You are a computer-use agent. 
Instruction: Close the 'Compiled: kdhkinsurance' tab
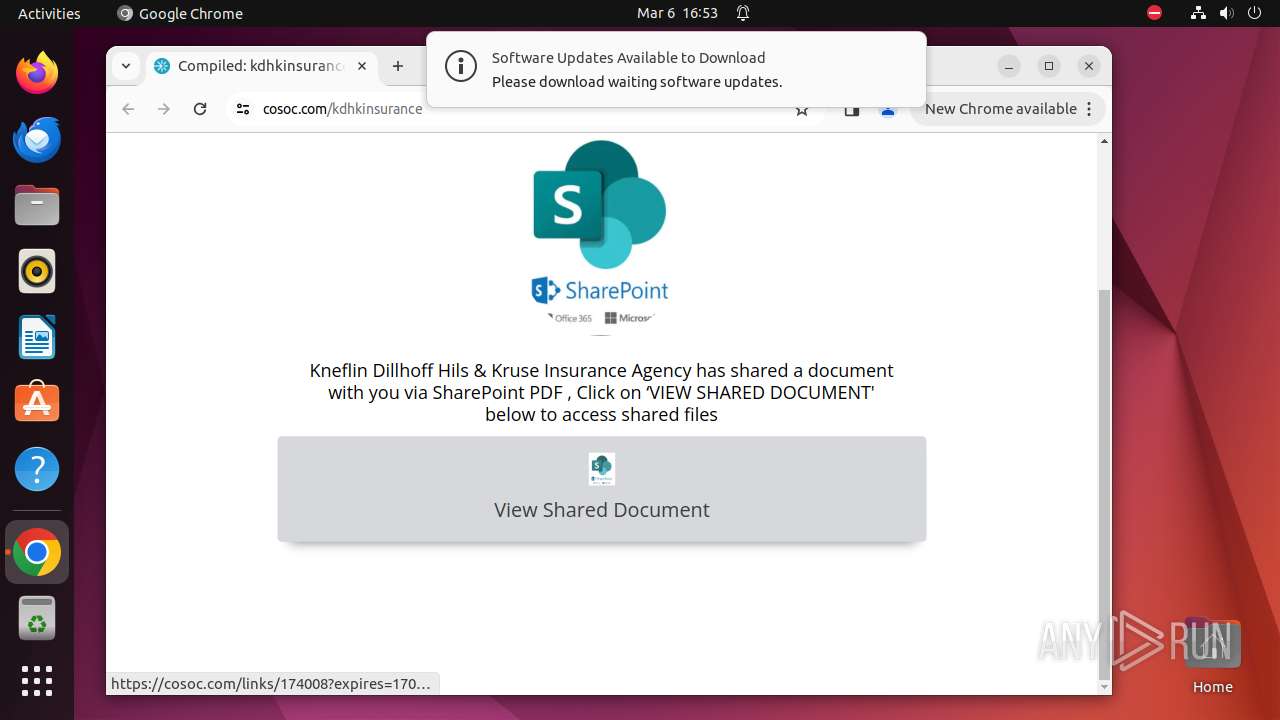(x=362, y=66)
